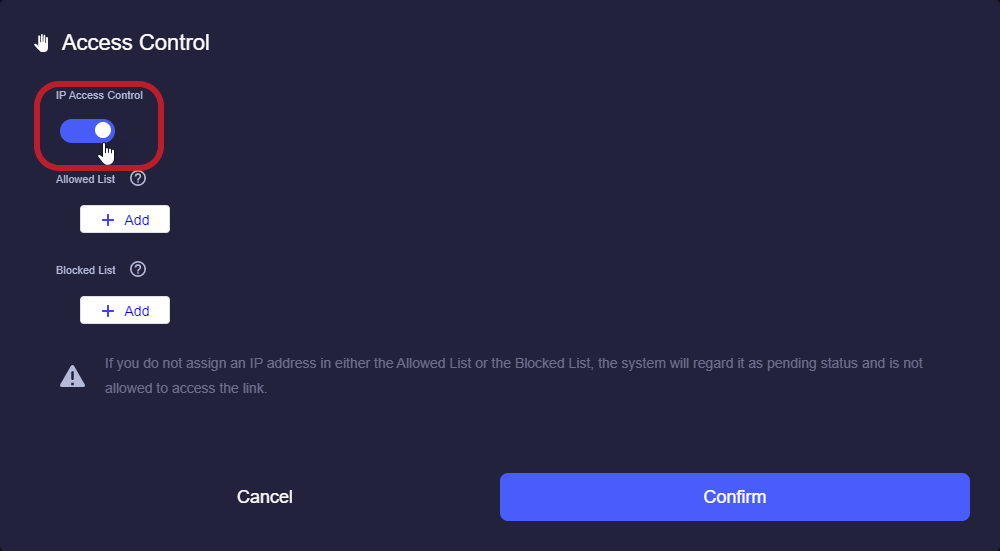The image size is (1000, 551).
Task: Click the plus icon under Blocked List
Action: click(108, 311)
